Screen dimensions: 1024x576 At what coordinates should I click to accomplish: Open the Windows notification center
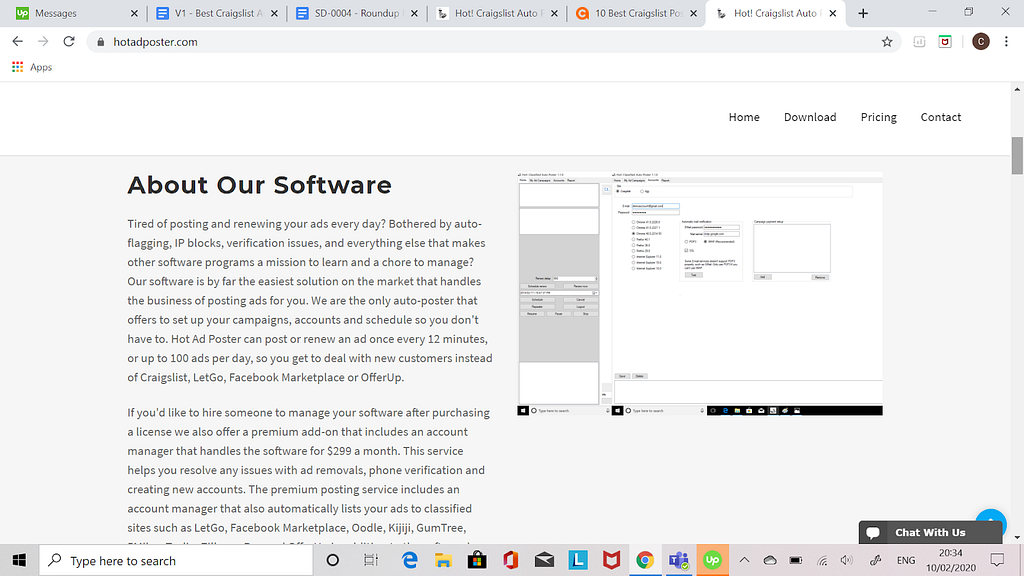[x=997, y=560]
